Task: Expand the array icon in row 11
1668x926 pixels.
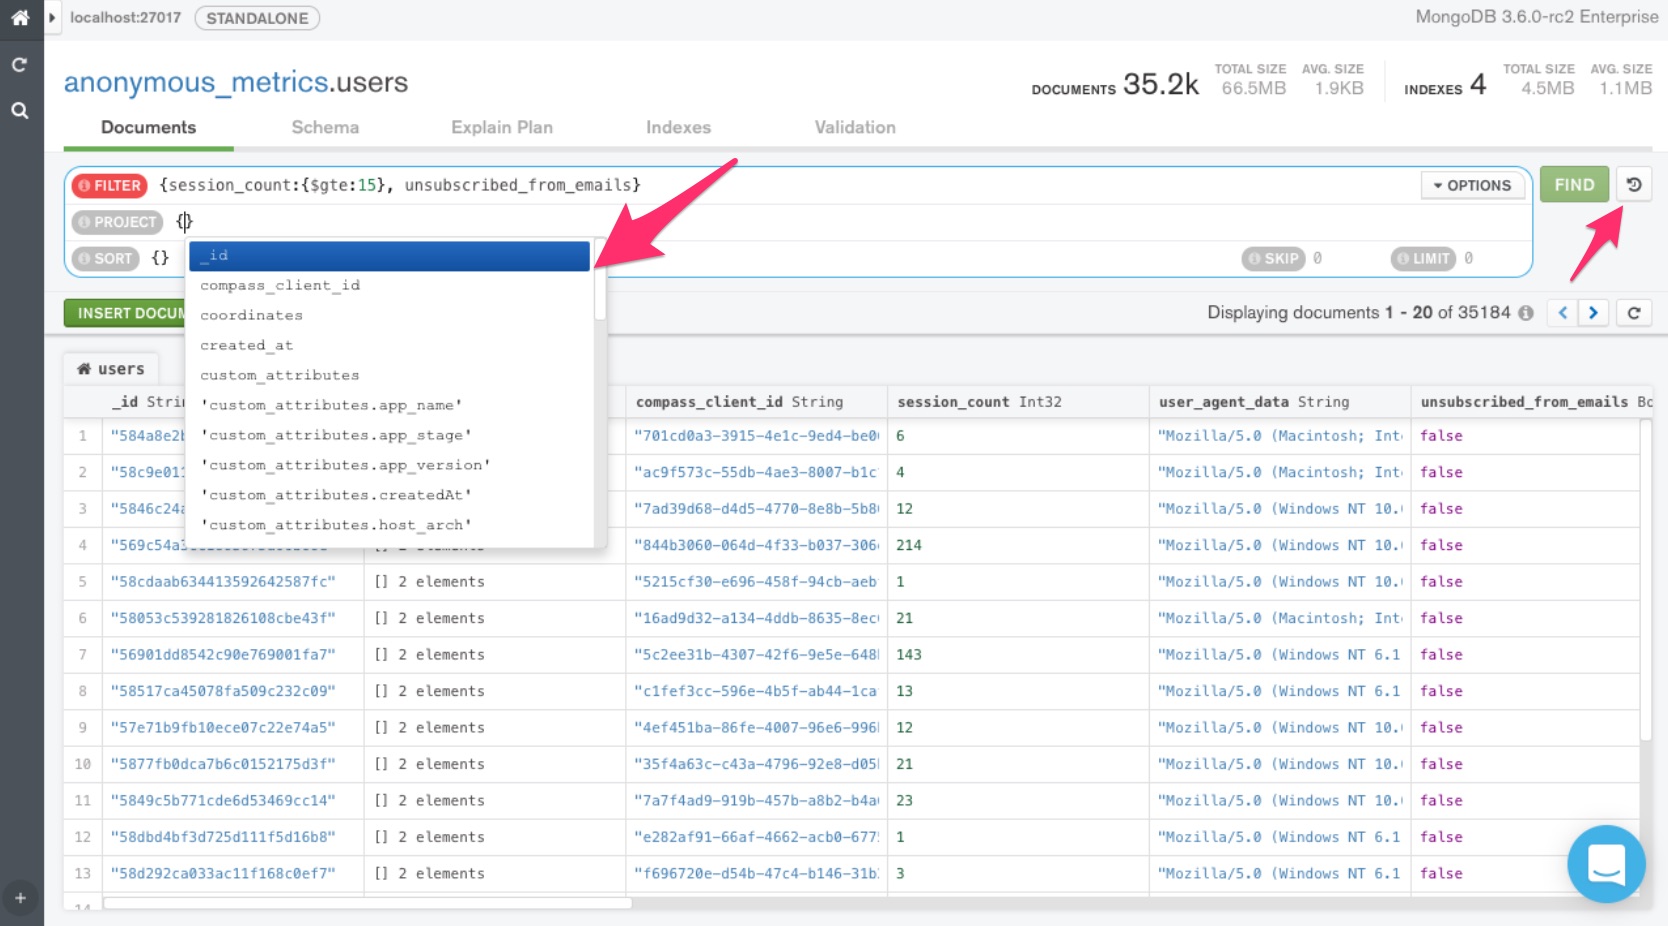Action: coord(381,801)
